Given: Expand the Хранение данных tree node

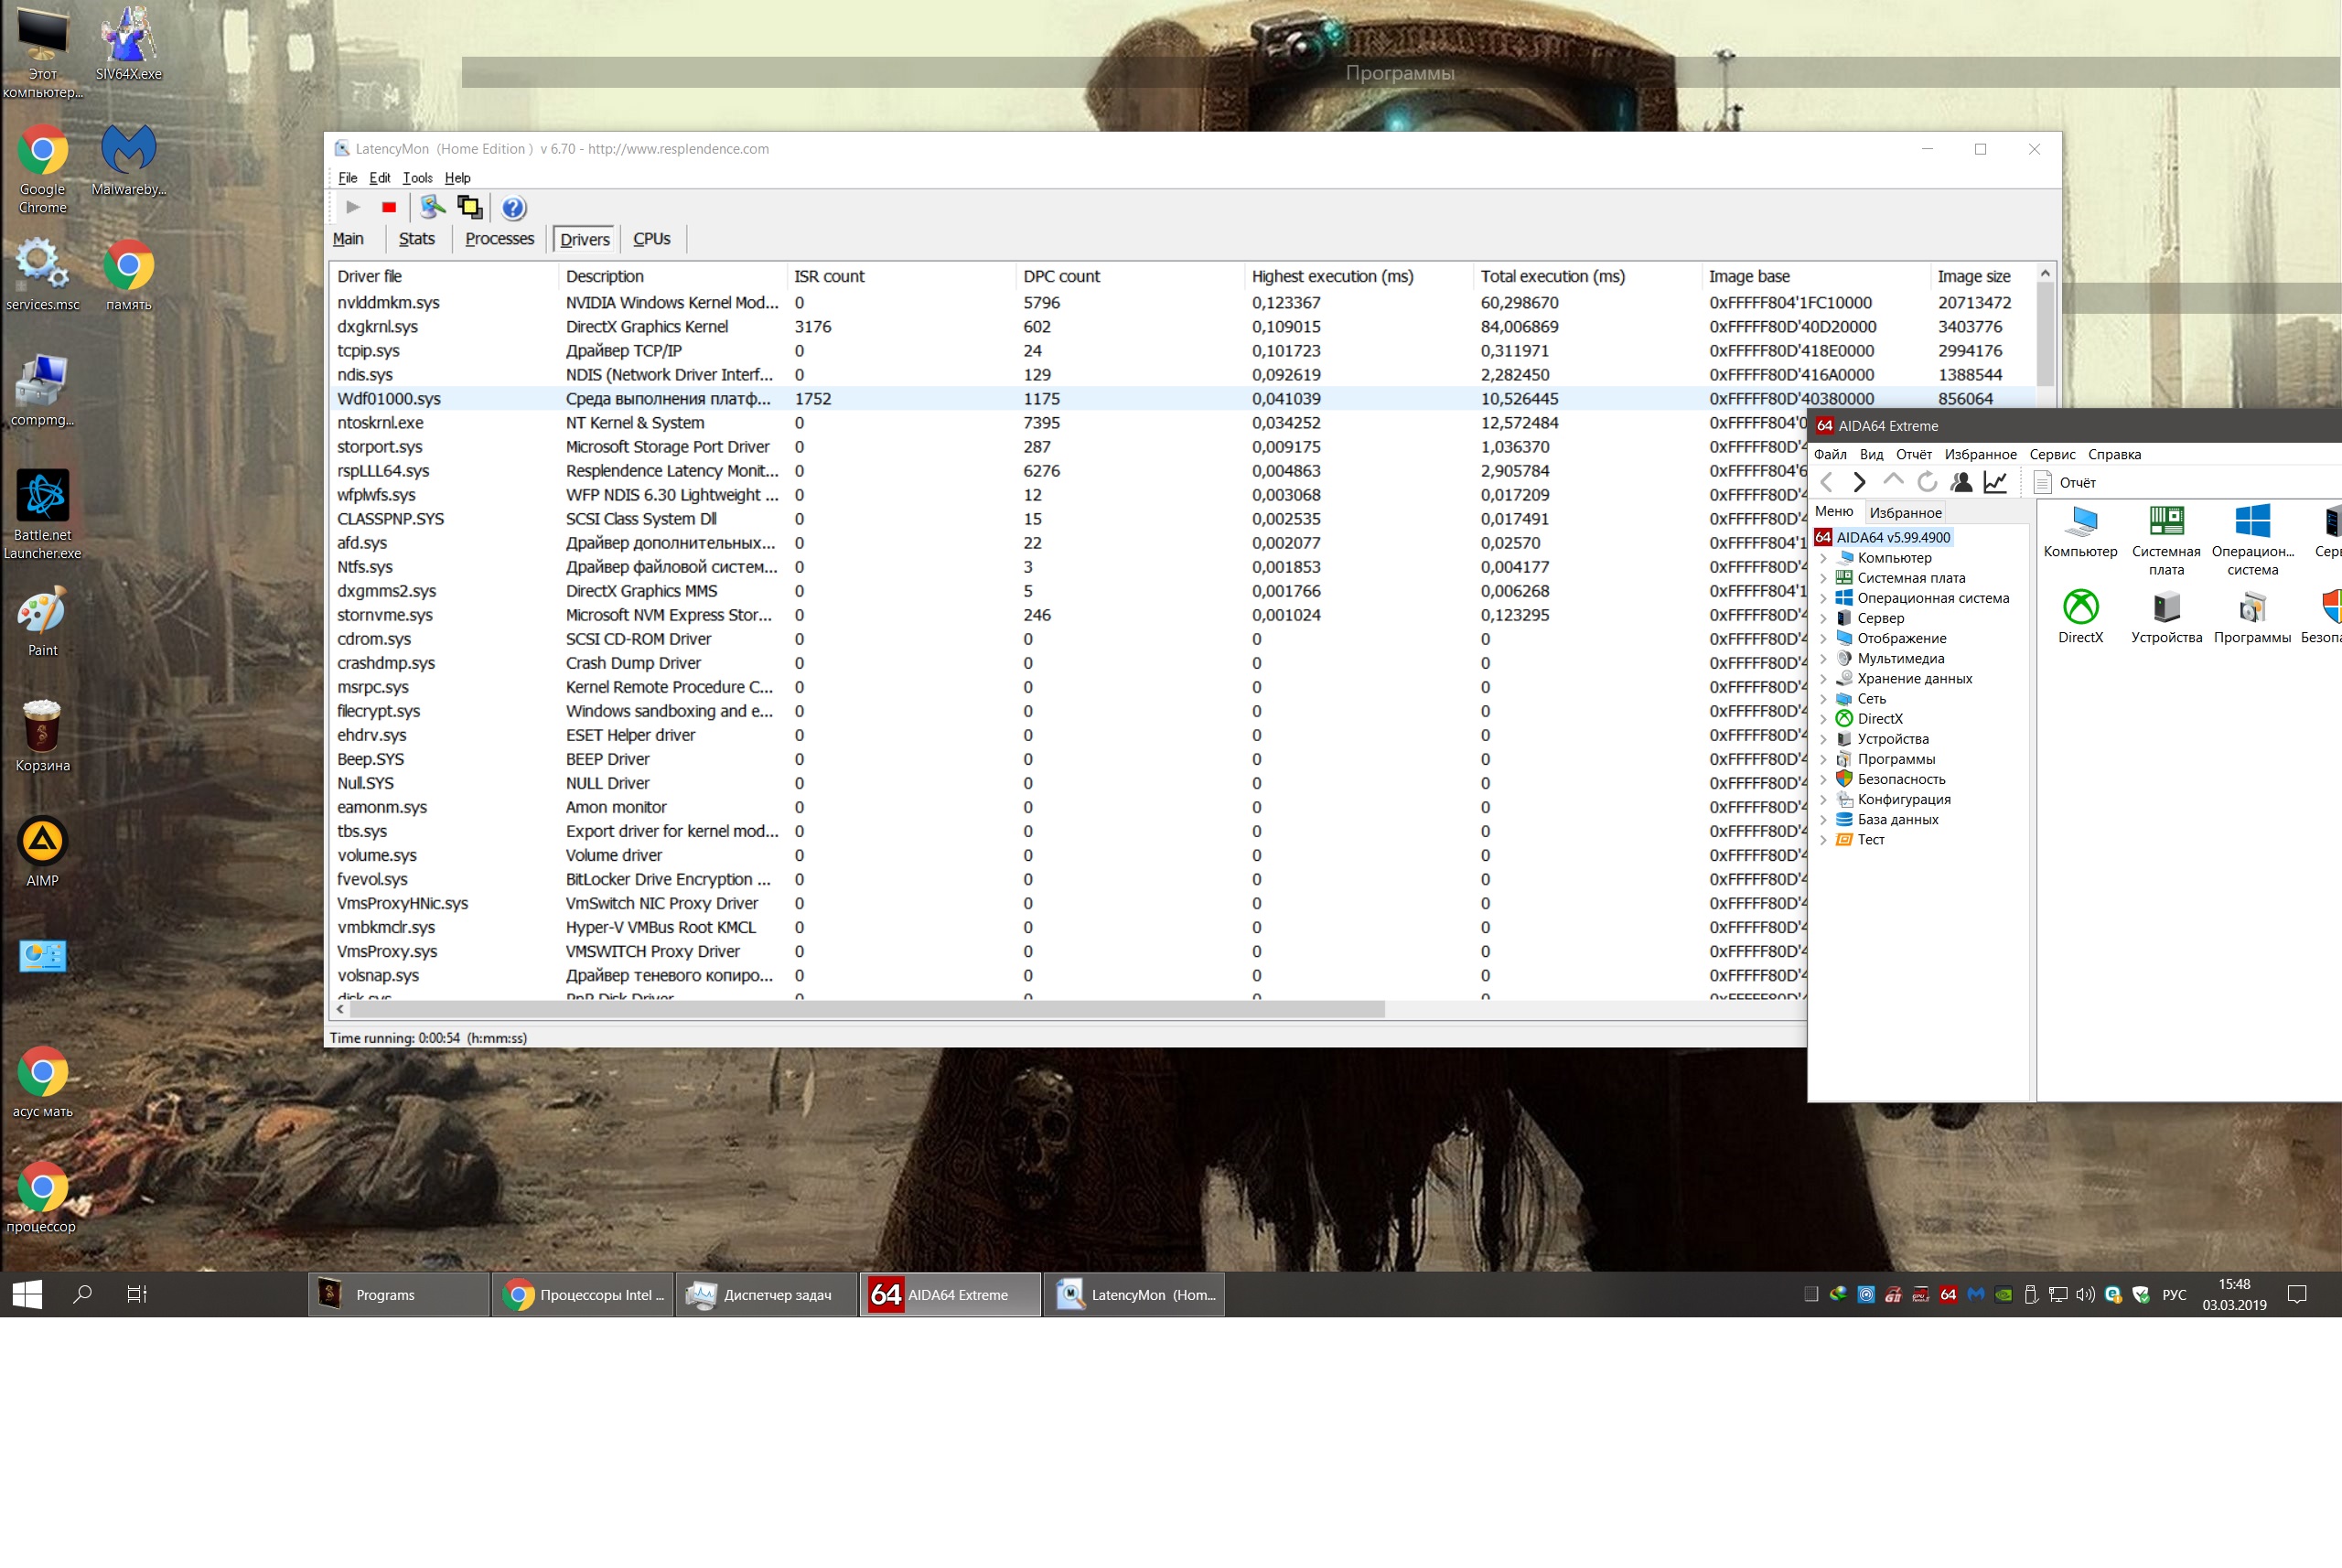Looking at the screenshot, I should (1824, 679).
